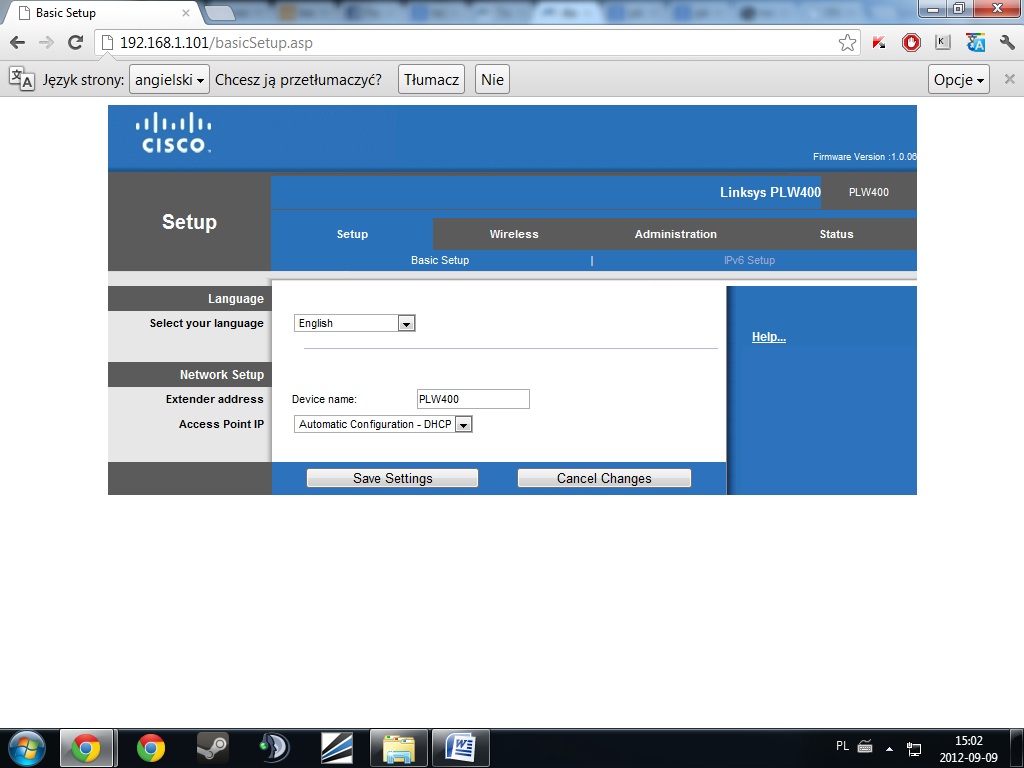
Task: Close the translation bar with the X
Action: pyautogui.click(x=1010, y=79)
